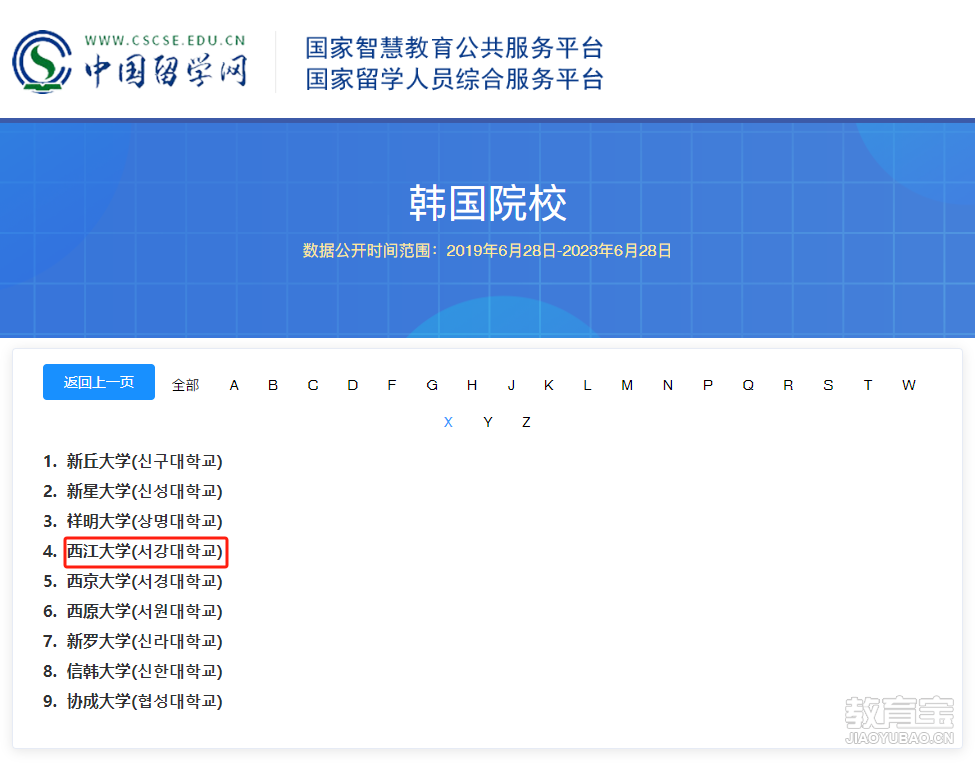Filter schools by letter T
Image resolution: width=975 pixels, height=767 pixels.
867,385
